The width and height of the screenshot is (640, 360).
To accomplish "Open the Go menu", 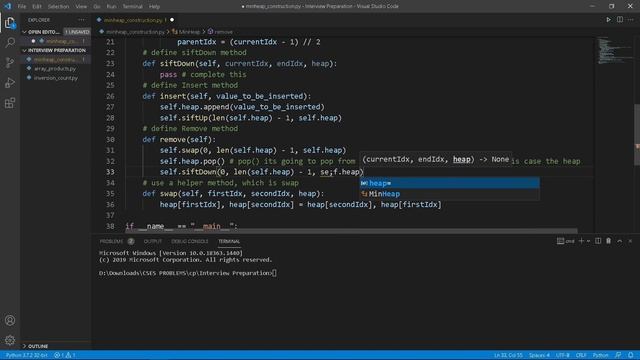I will (x=97, y=7).
